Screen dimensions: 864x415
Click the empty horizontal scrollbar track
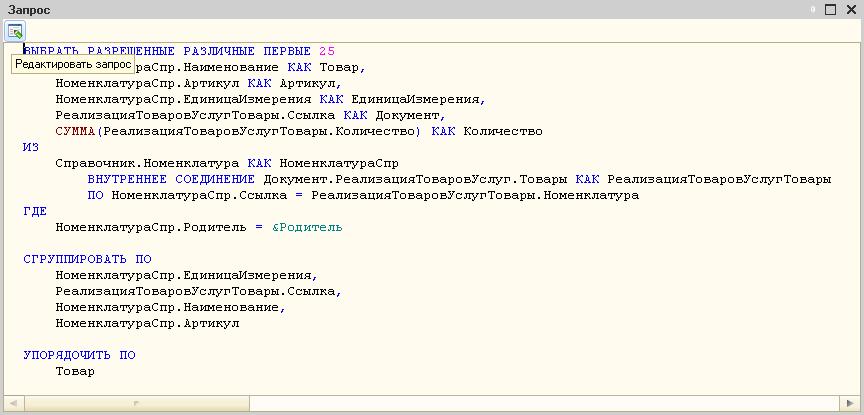click(540, 403)
